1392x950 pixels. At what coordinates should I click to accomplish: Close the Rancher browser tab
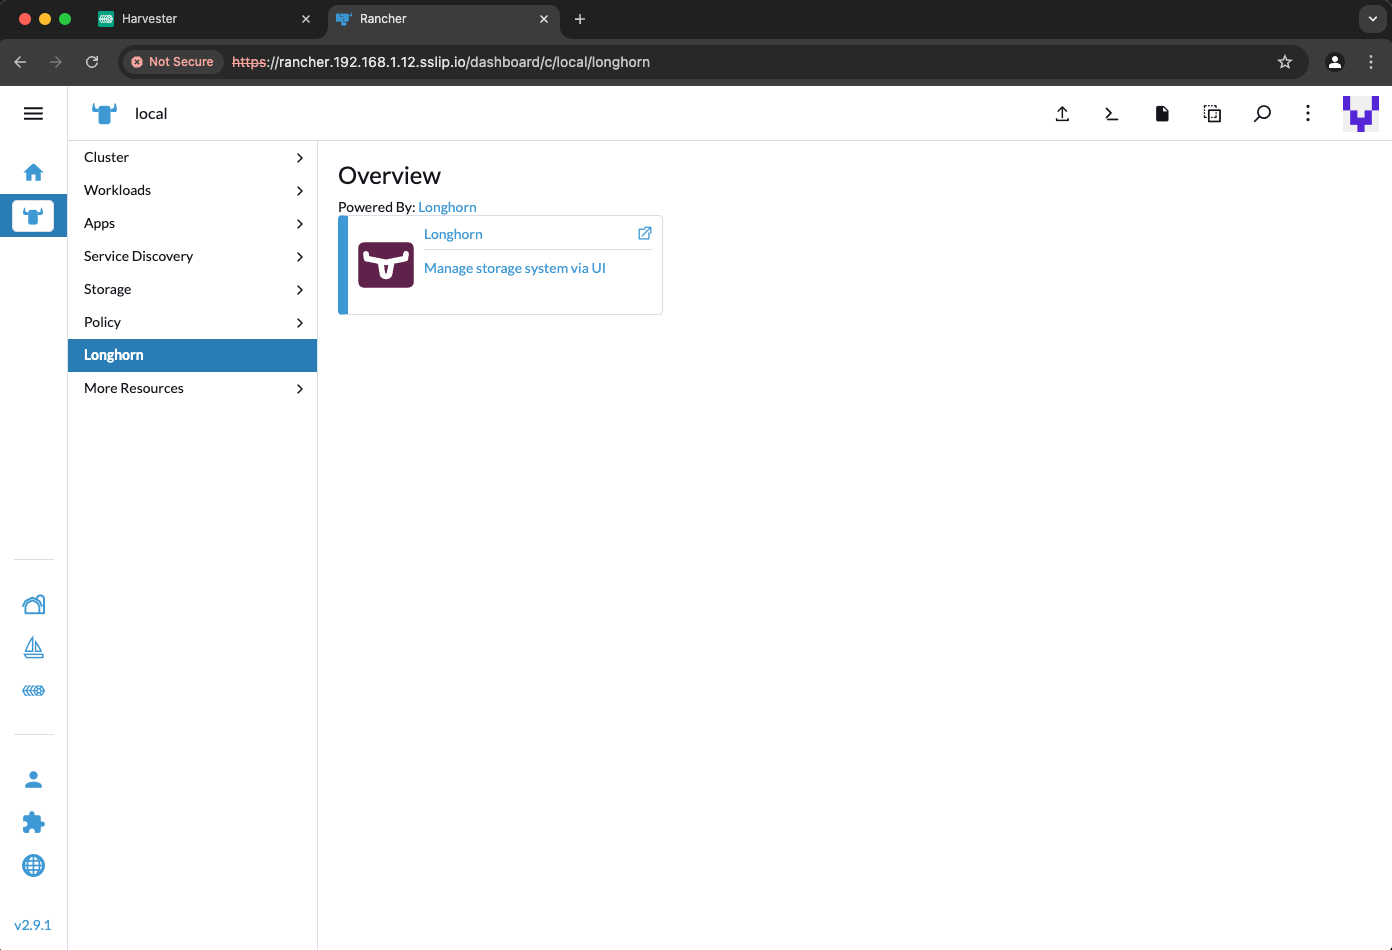[x=544, y=19]
